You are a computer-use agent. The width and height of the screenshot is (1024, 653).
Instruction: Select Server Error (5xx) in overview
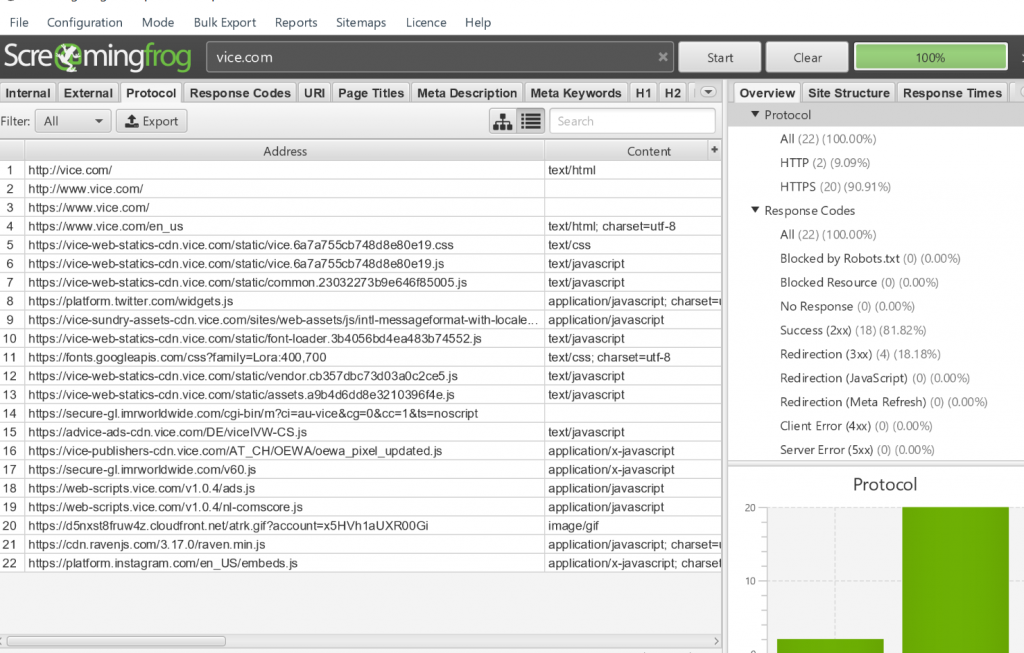[857, 450]
